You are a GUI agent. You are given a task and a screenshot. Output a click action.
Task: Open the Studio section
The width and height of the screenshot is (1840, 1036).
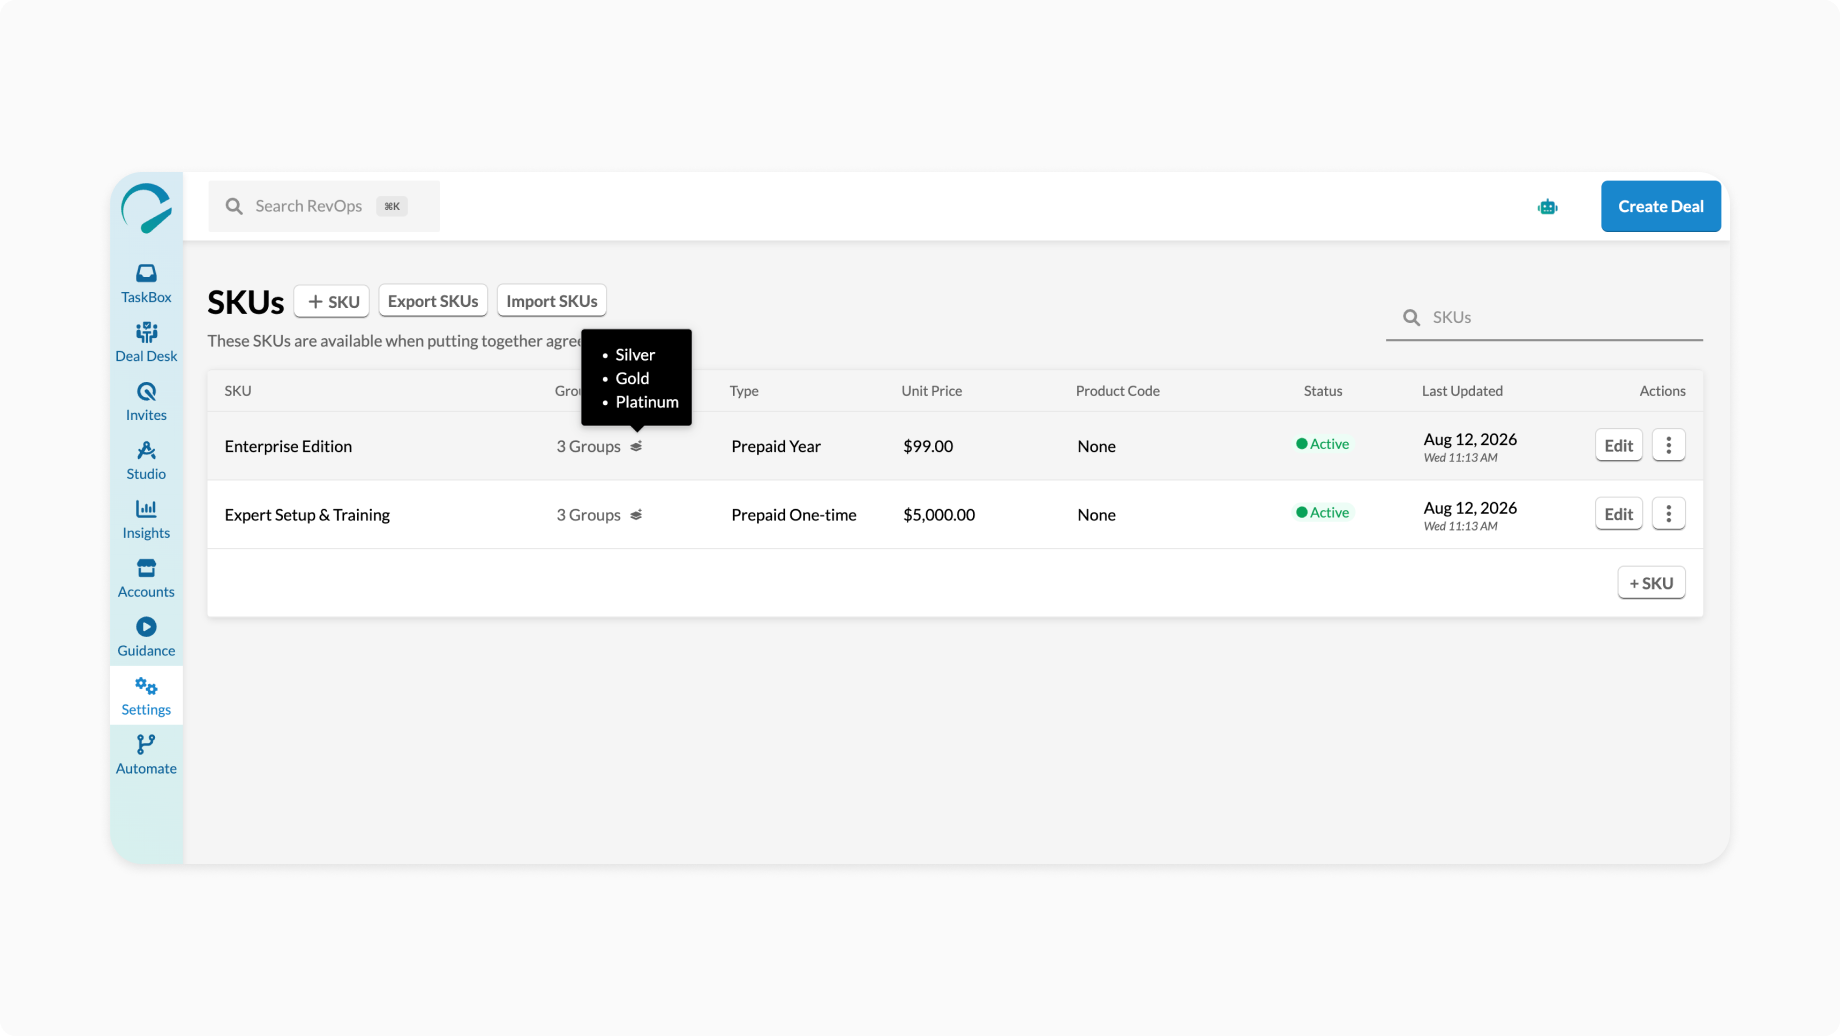coord(146,461)
